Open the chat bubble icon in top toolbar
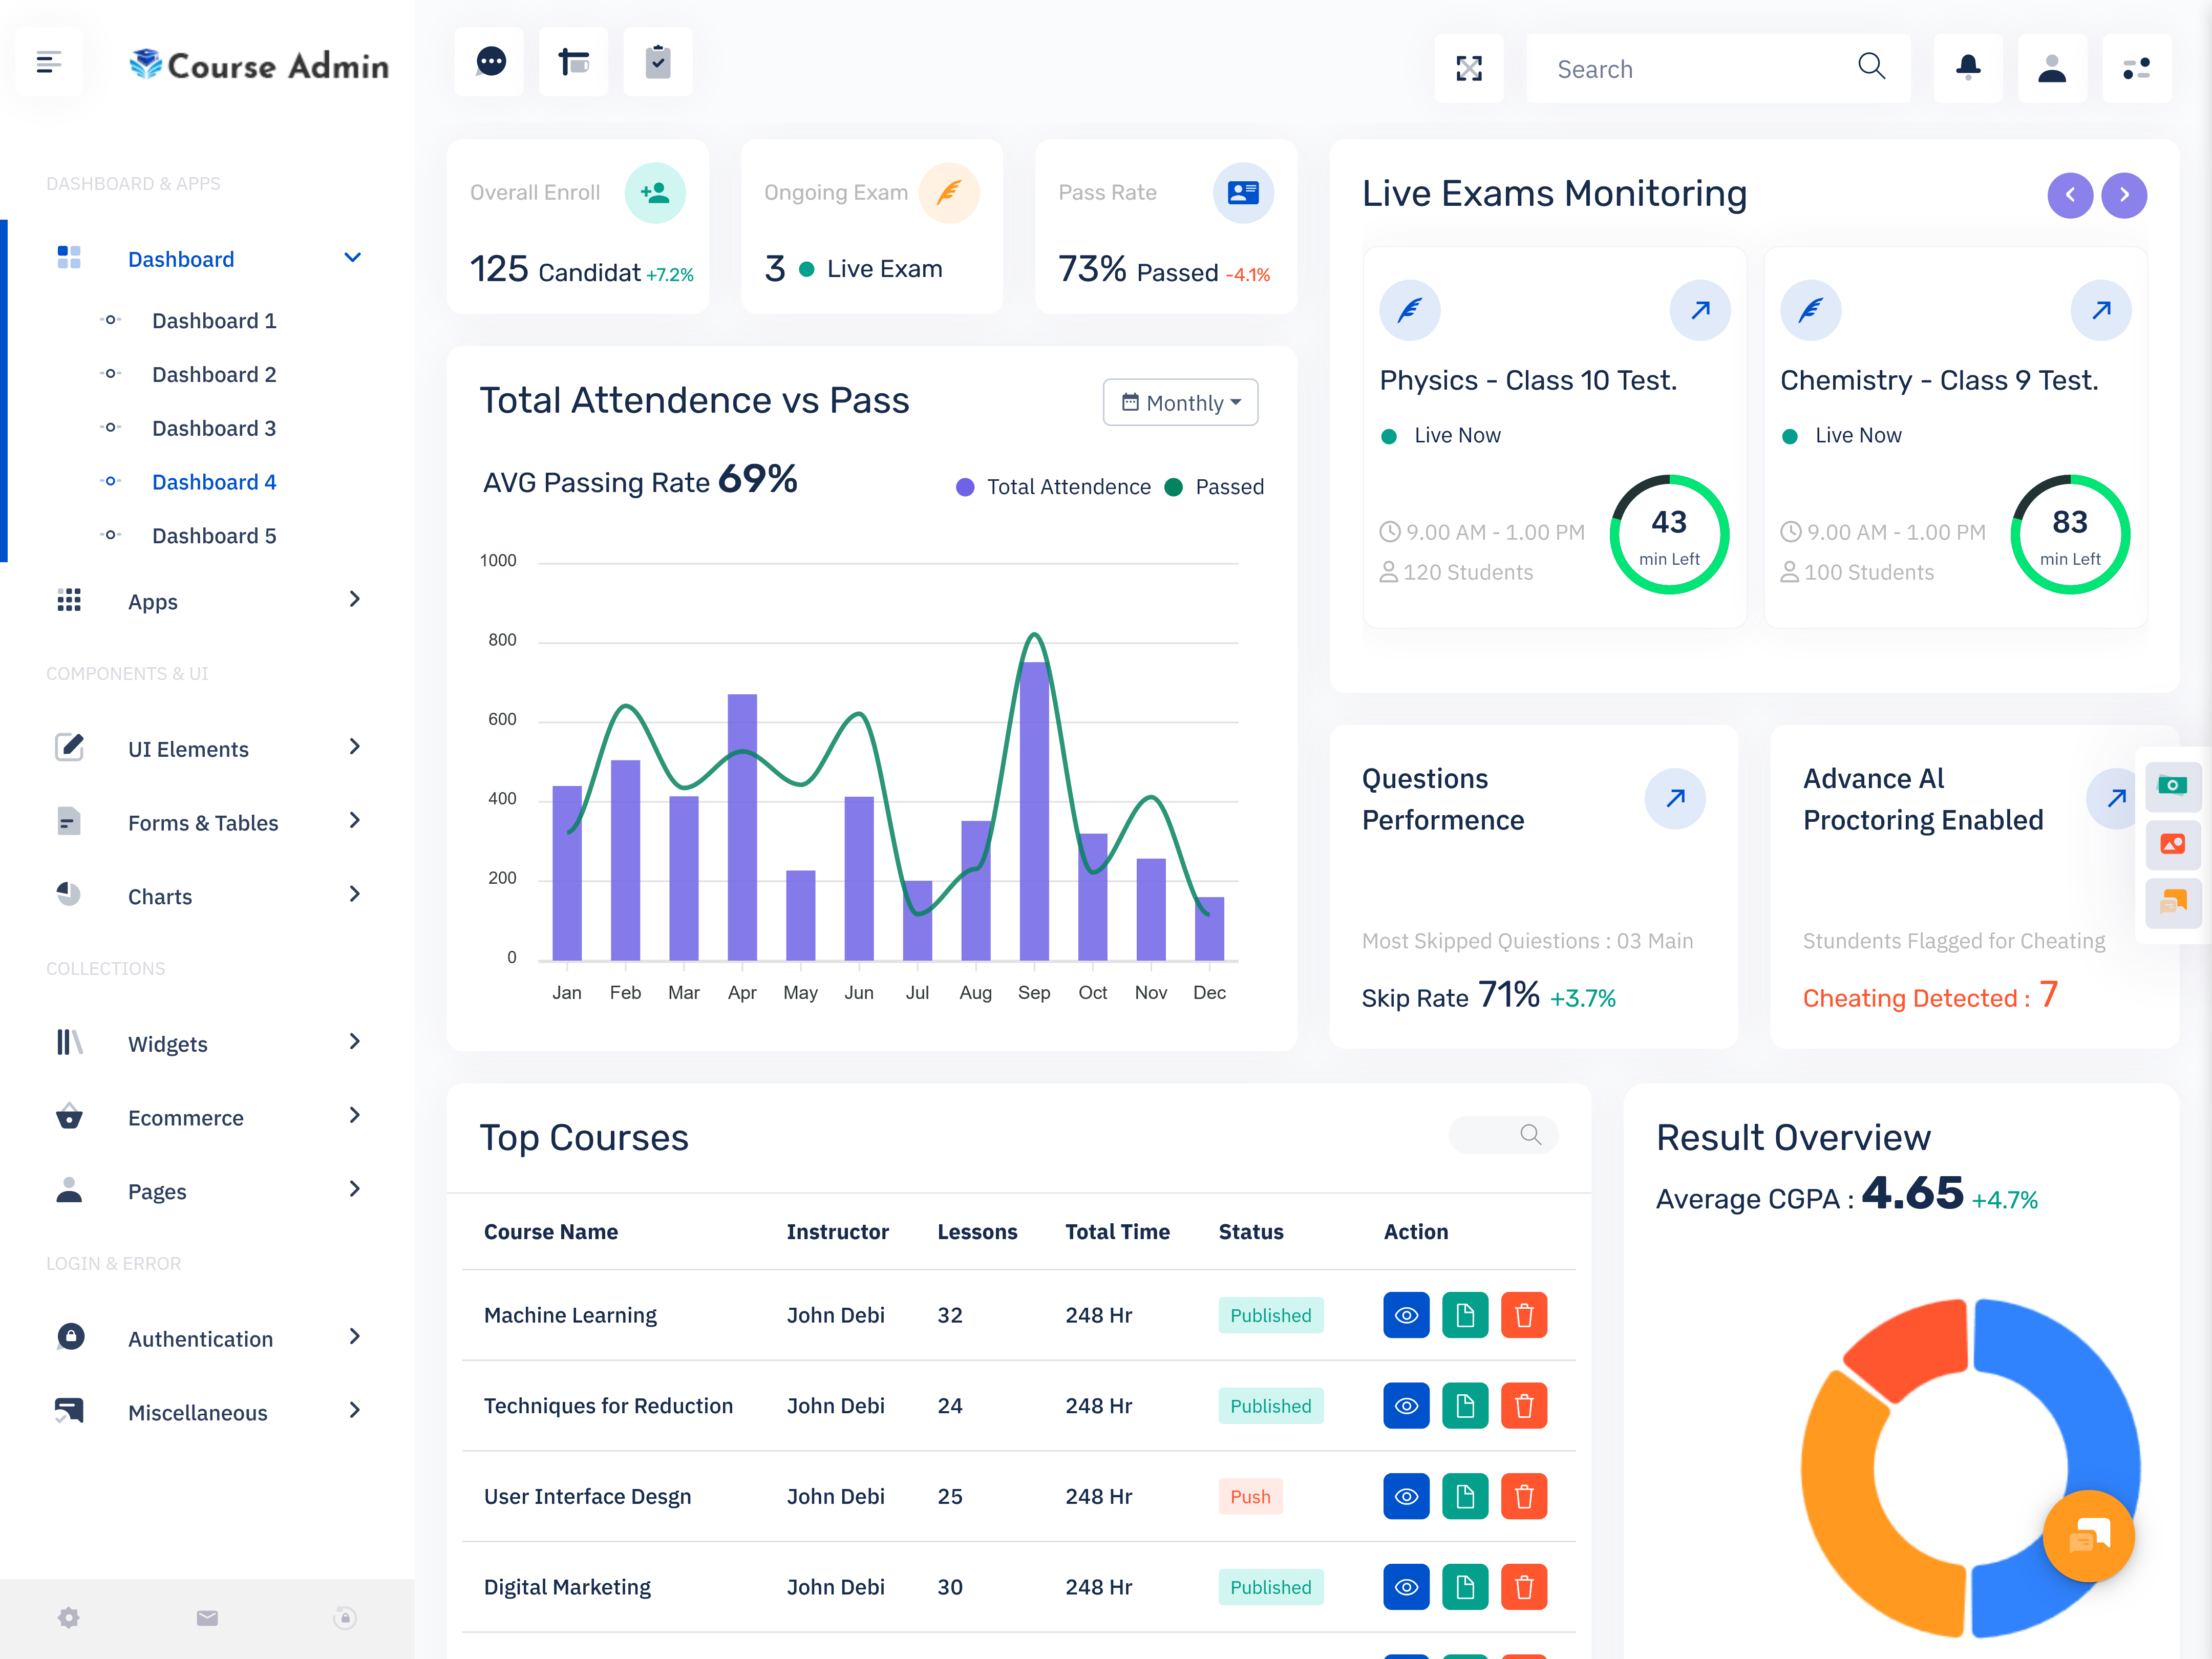2212x1659 pixels. coord(490,62)
